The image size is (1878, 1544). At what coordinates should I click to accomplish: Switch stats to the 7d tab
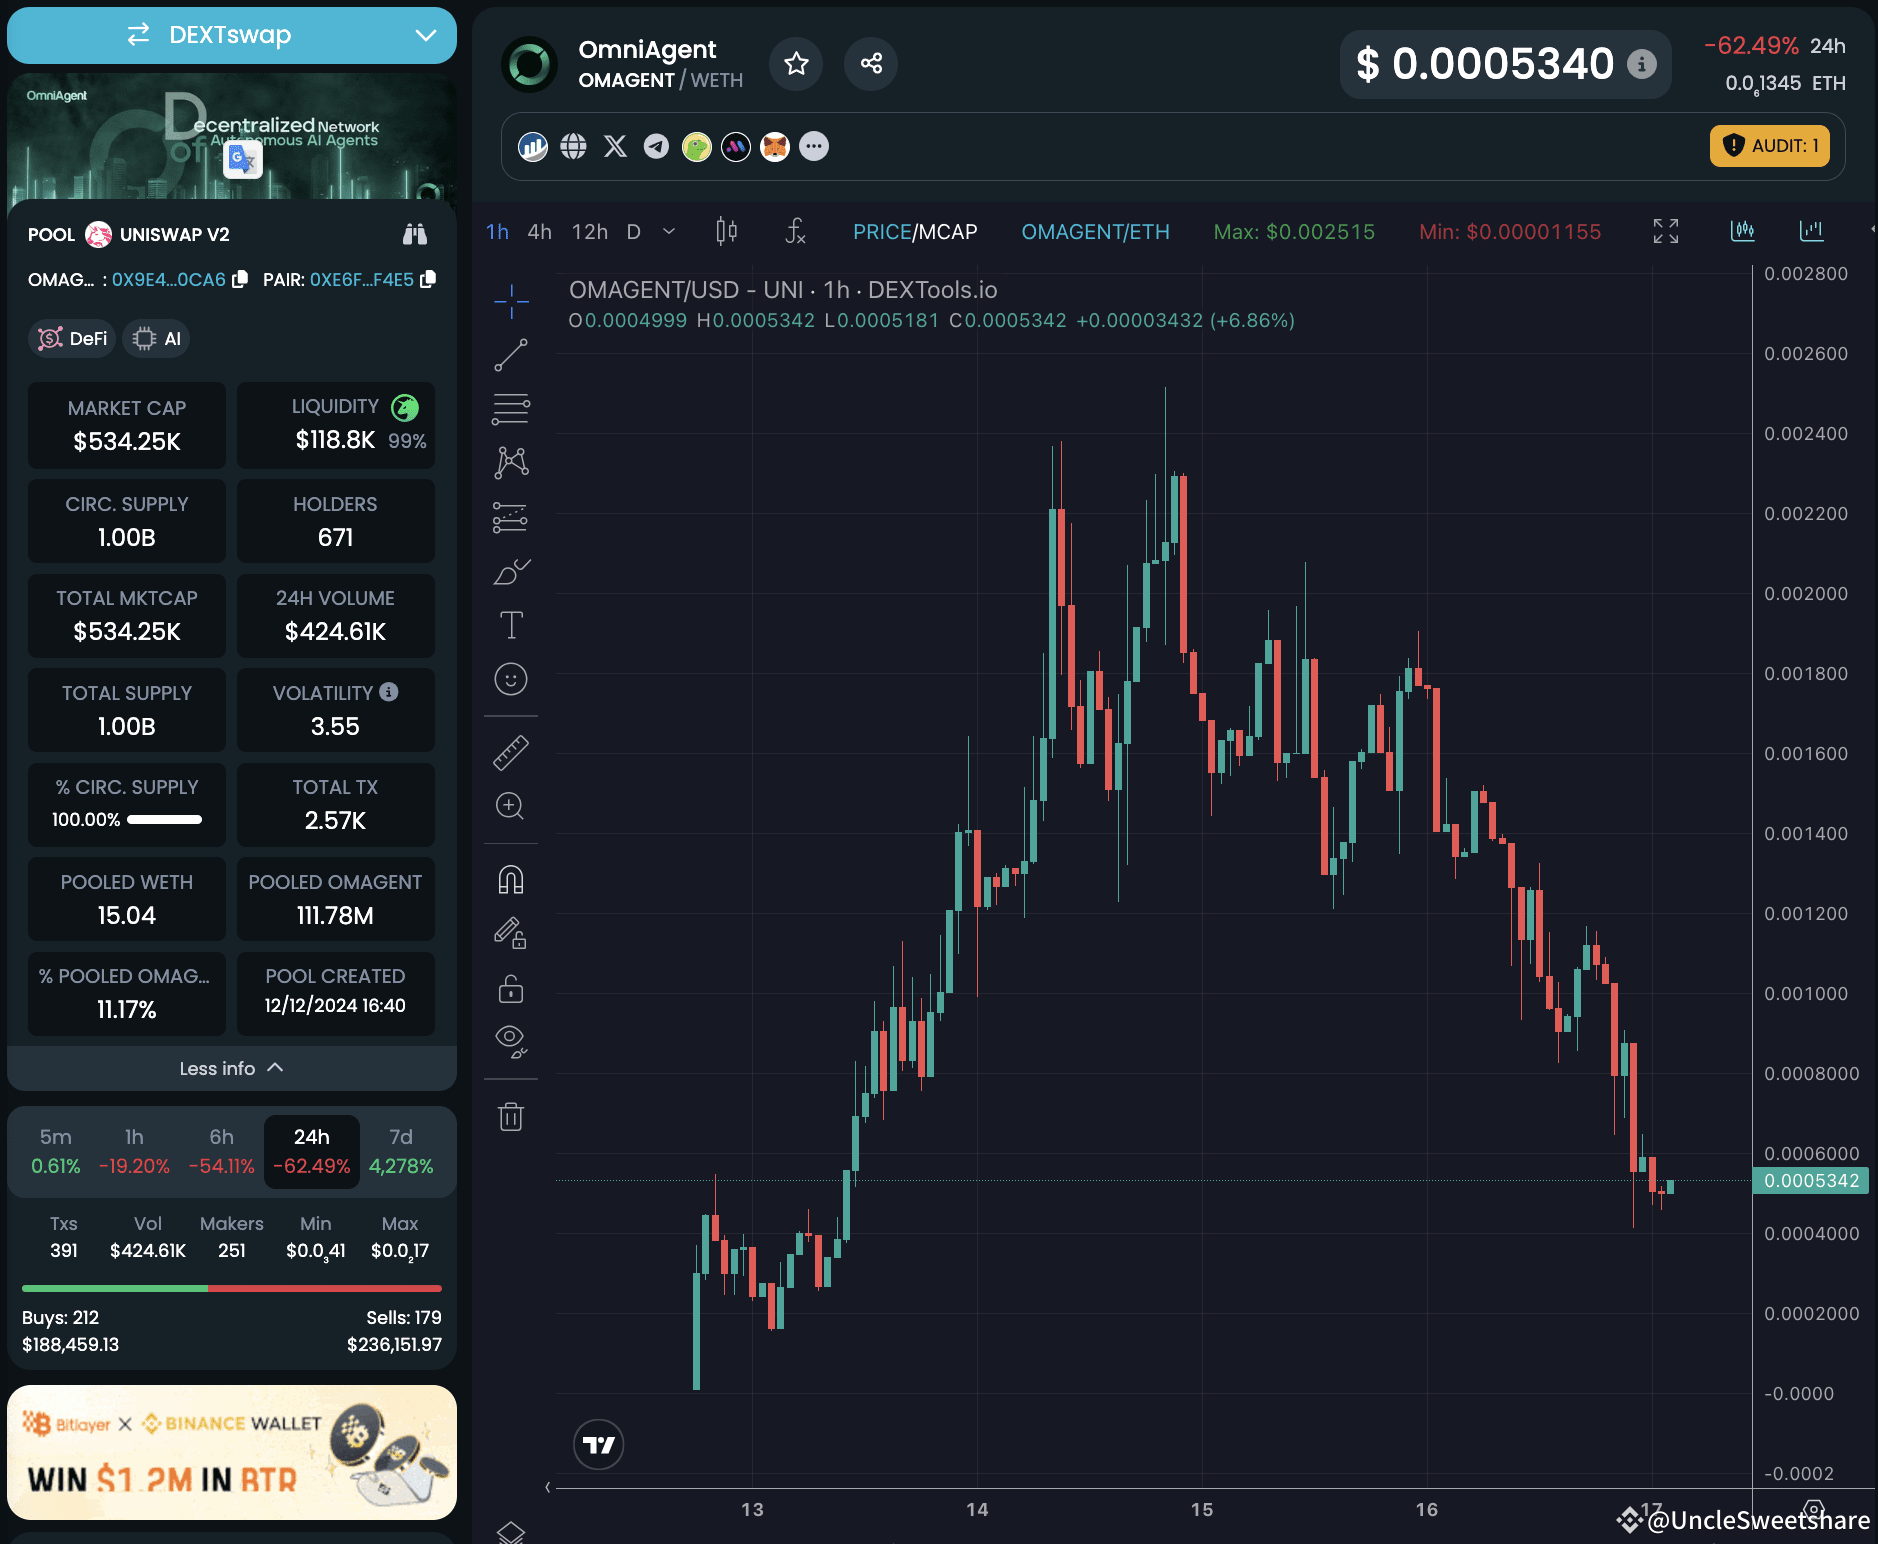point(401,1151)
